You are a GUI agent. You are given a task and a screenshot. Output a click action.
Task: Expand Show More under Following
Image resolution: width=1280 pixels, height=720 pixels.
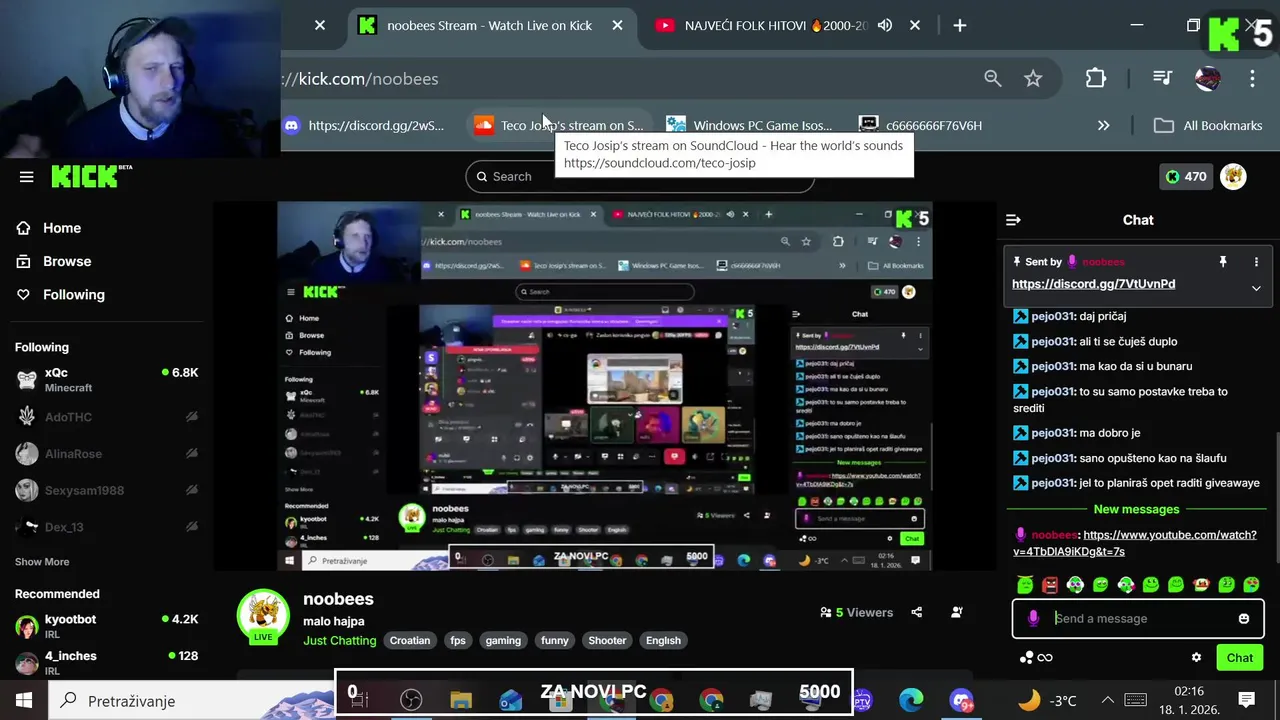tap(42, 562)
